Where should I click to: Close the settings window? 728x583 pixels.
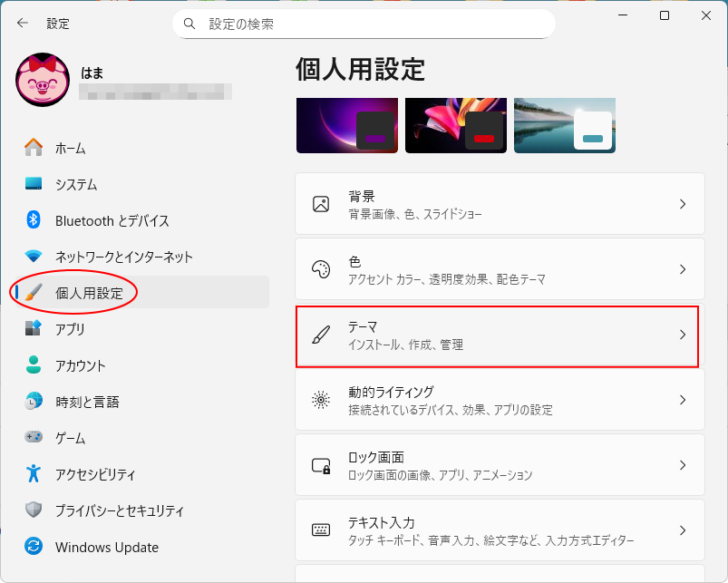706,15
